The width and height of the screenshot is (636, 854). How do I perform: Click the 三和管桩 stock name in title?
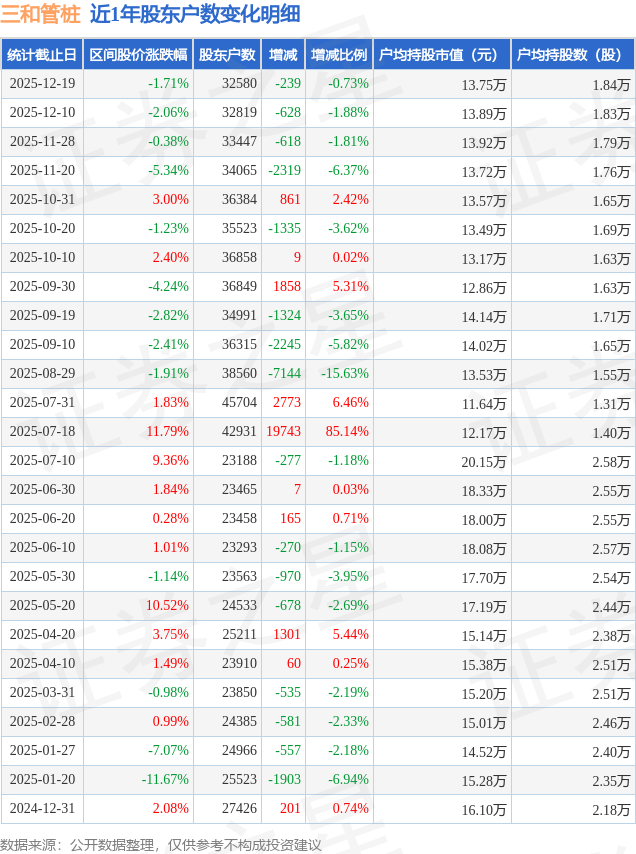pos(41,14)
